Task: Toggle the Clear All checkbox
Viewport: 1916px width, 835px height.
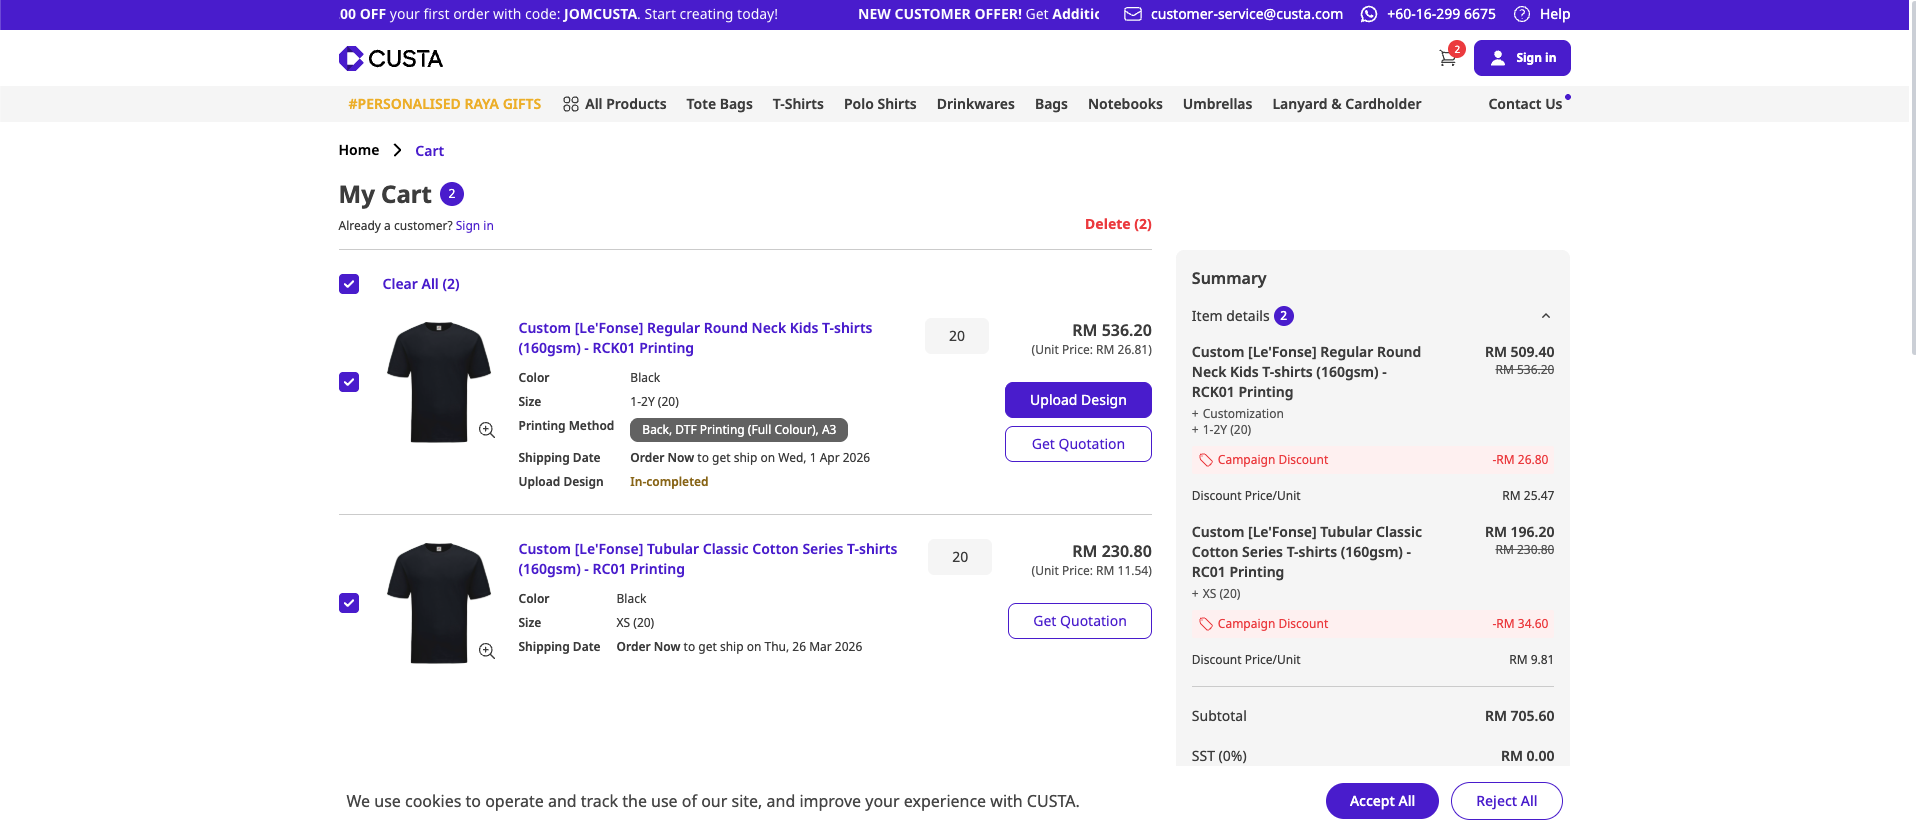Action: [349, 284]
